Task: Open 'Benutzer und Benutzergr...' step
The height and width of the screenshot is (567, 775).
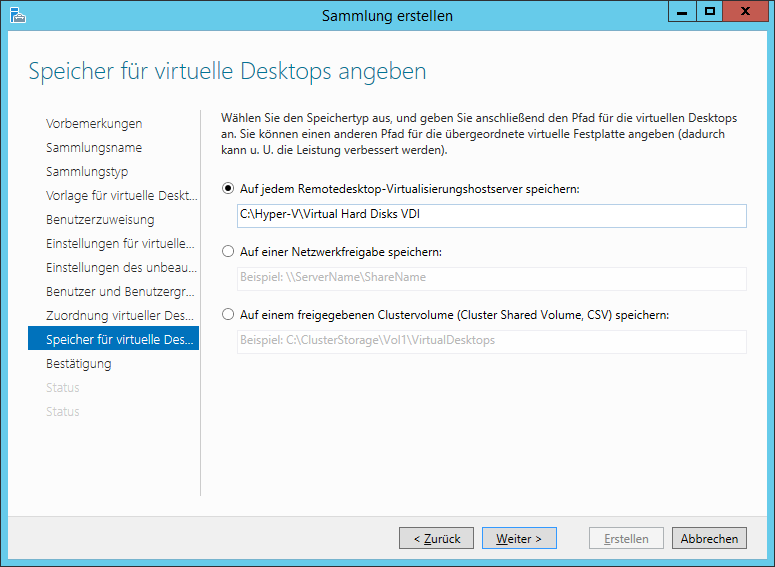Action: point(120,291)
